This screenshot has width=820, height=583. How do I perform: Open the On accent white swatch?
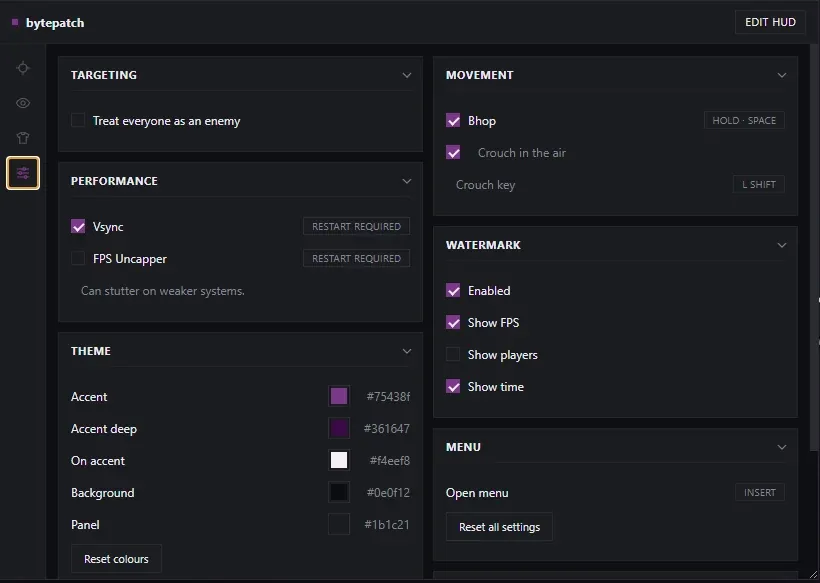coord(339,460)
